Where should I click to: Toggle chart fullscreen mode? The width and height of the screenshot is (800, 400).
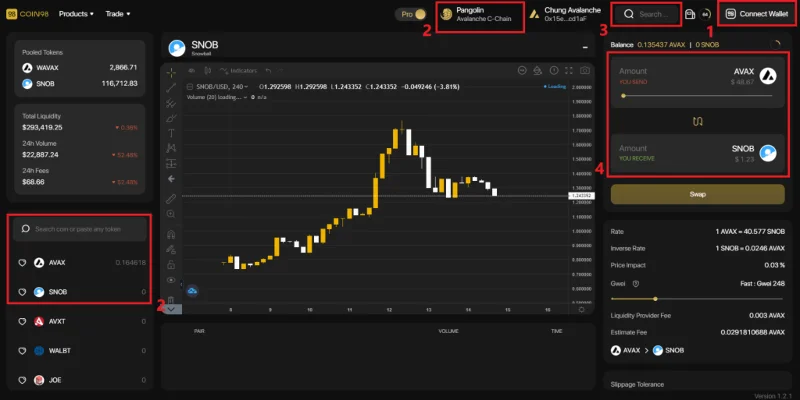[x=569, y=70]
